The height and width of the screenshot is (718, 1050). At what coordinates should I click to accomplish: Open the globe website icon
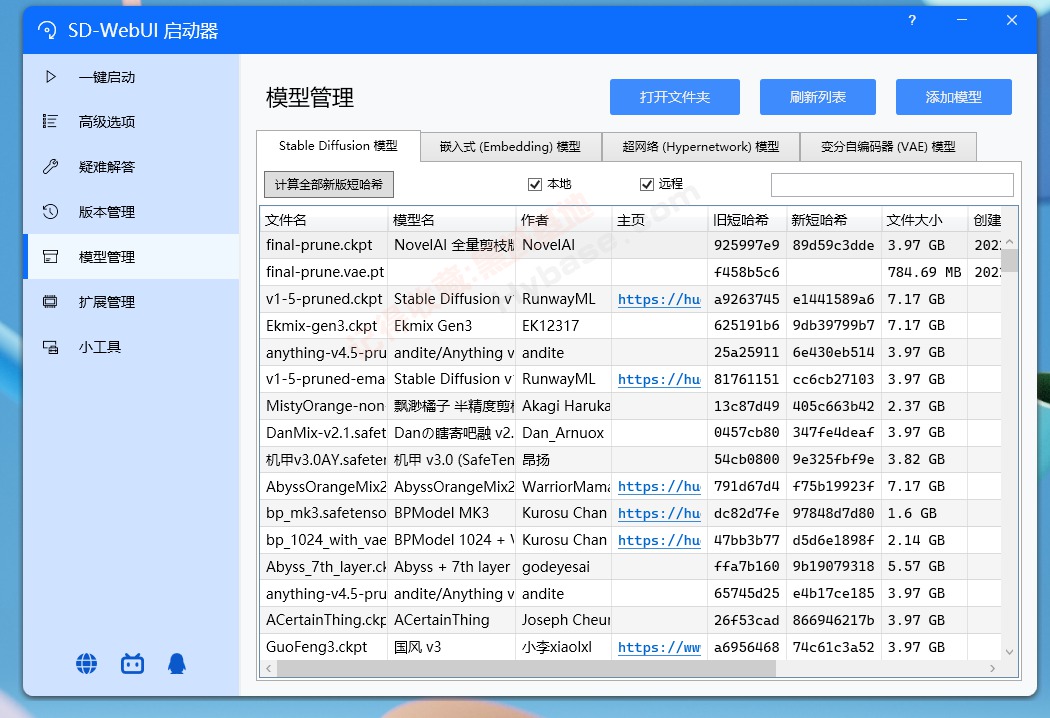[86, 664]
